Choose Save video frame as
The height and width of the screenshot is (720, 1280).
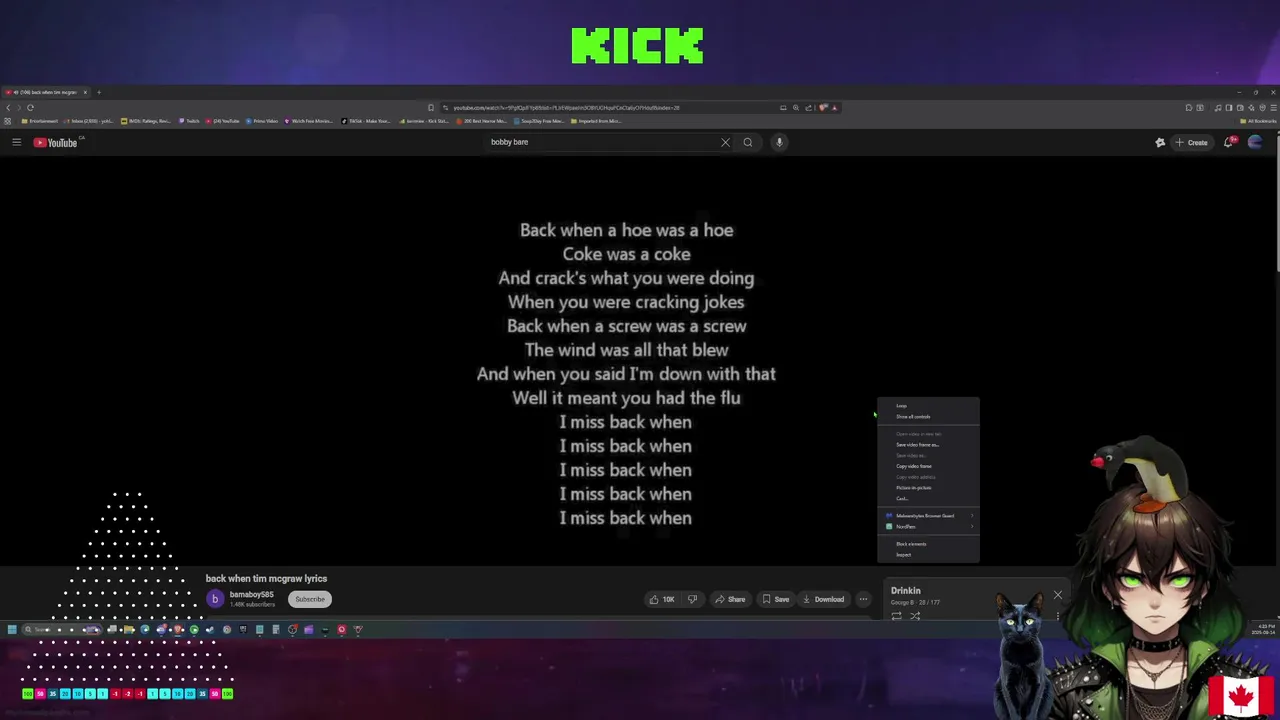pyautogui.click(x=928, y=445)
